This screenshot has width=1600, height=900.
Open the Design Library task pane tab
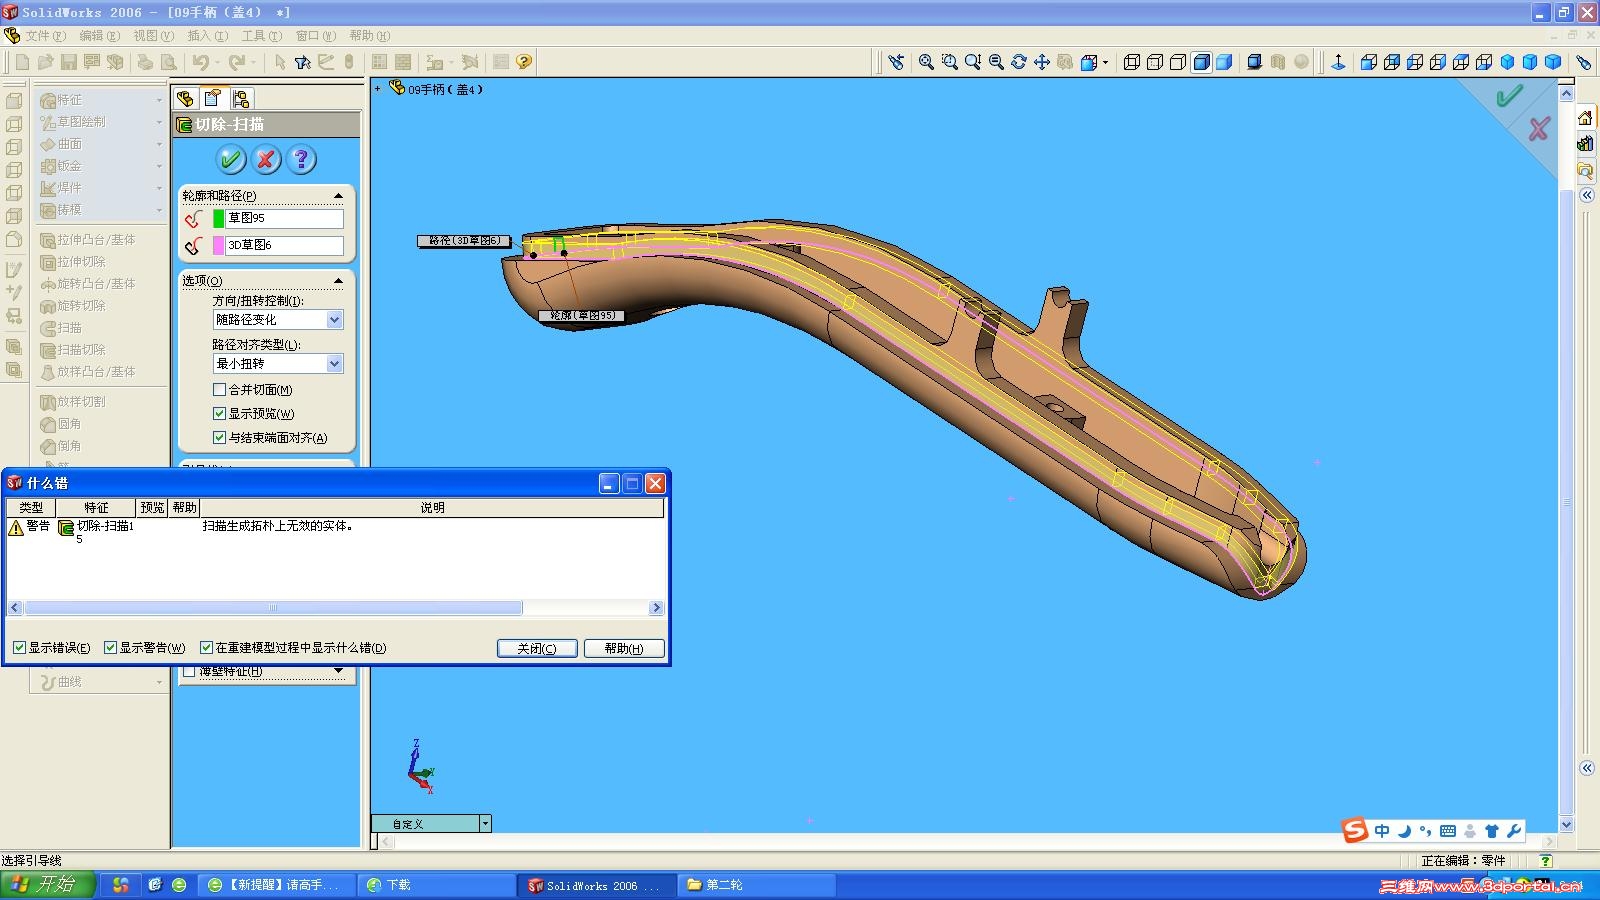(1585, 144)
